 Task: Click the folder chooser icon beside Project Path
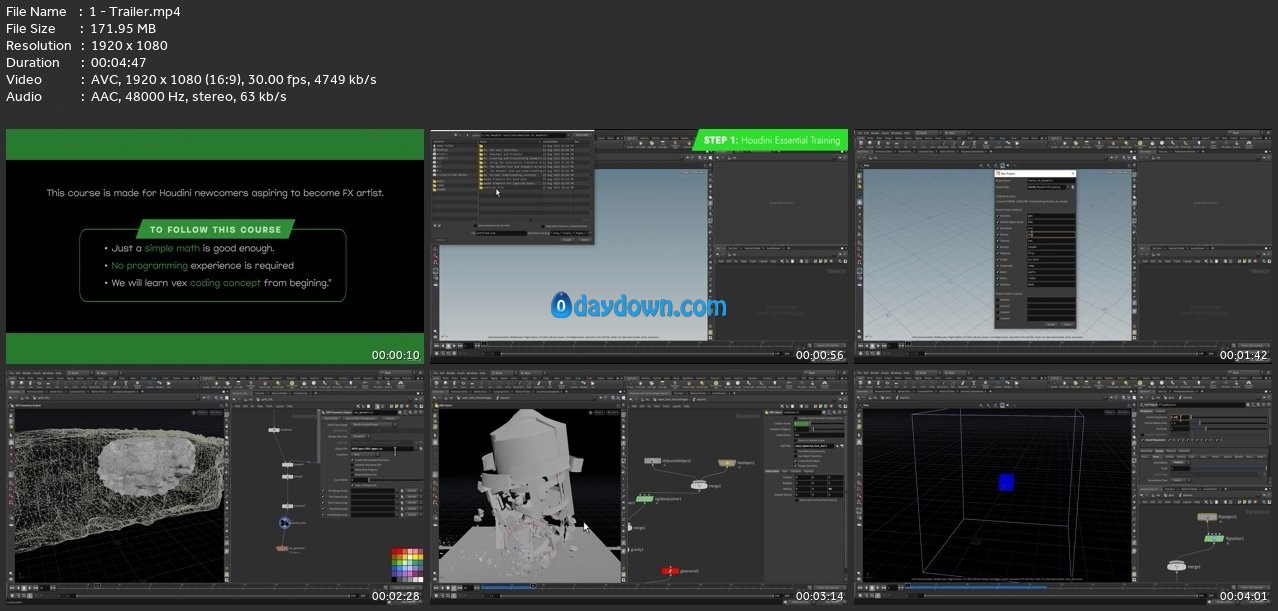pos(1073,187)
